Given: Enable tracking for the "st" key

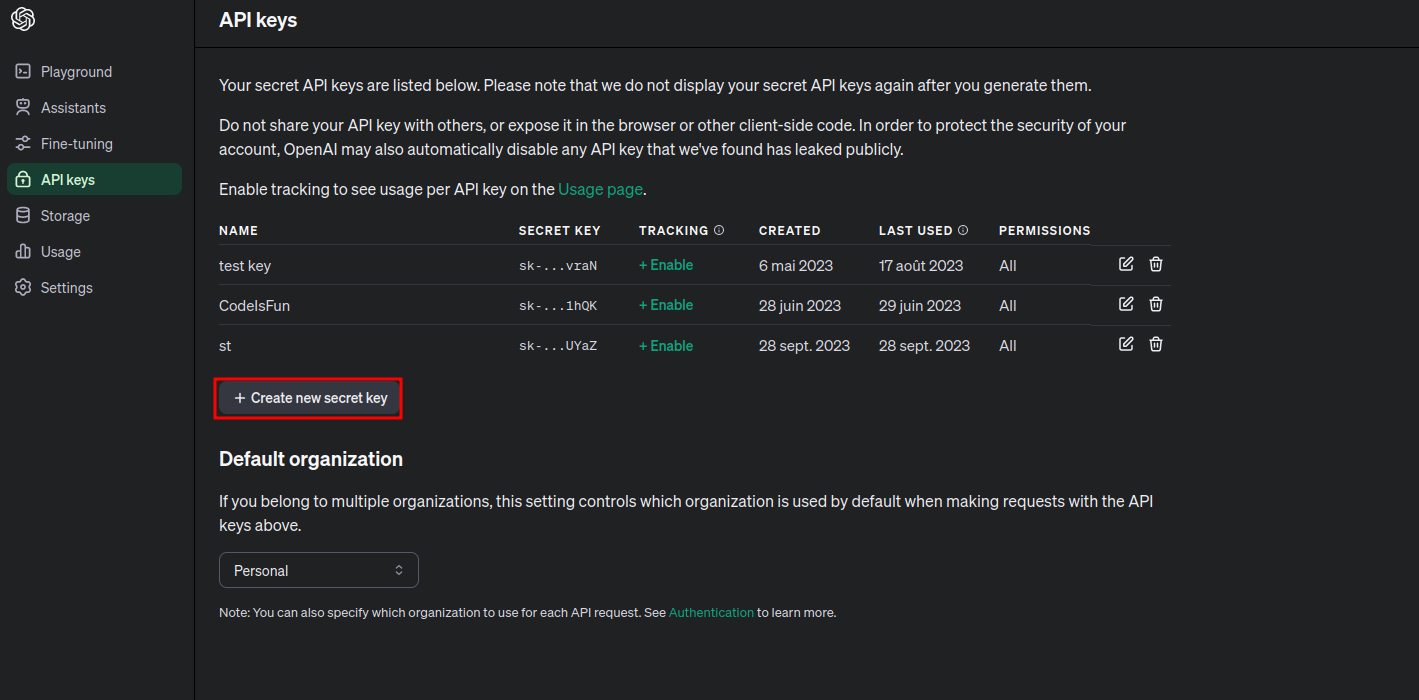Looking at the screenshot, I should pos(666,346).
